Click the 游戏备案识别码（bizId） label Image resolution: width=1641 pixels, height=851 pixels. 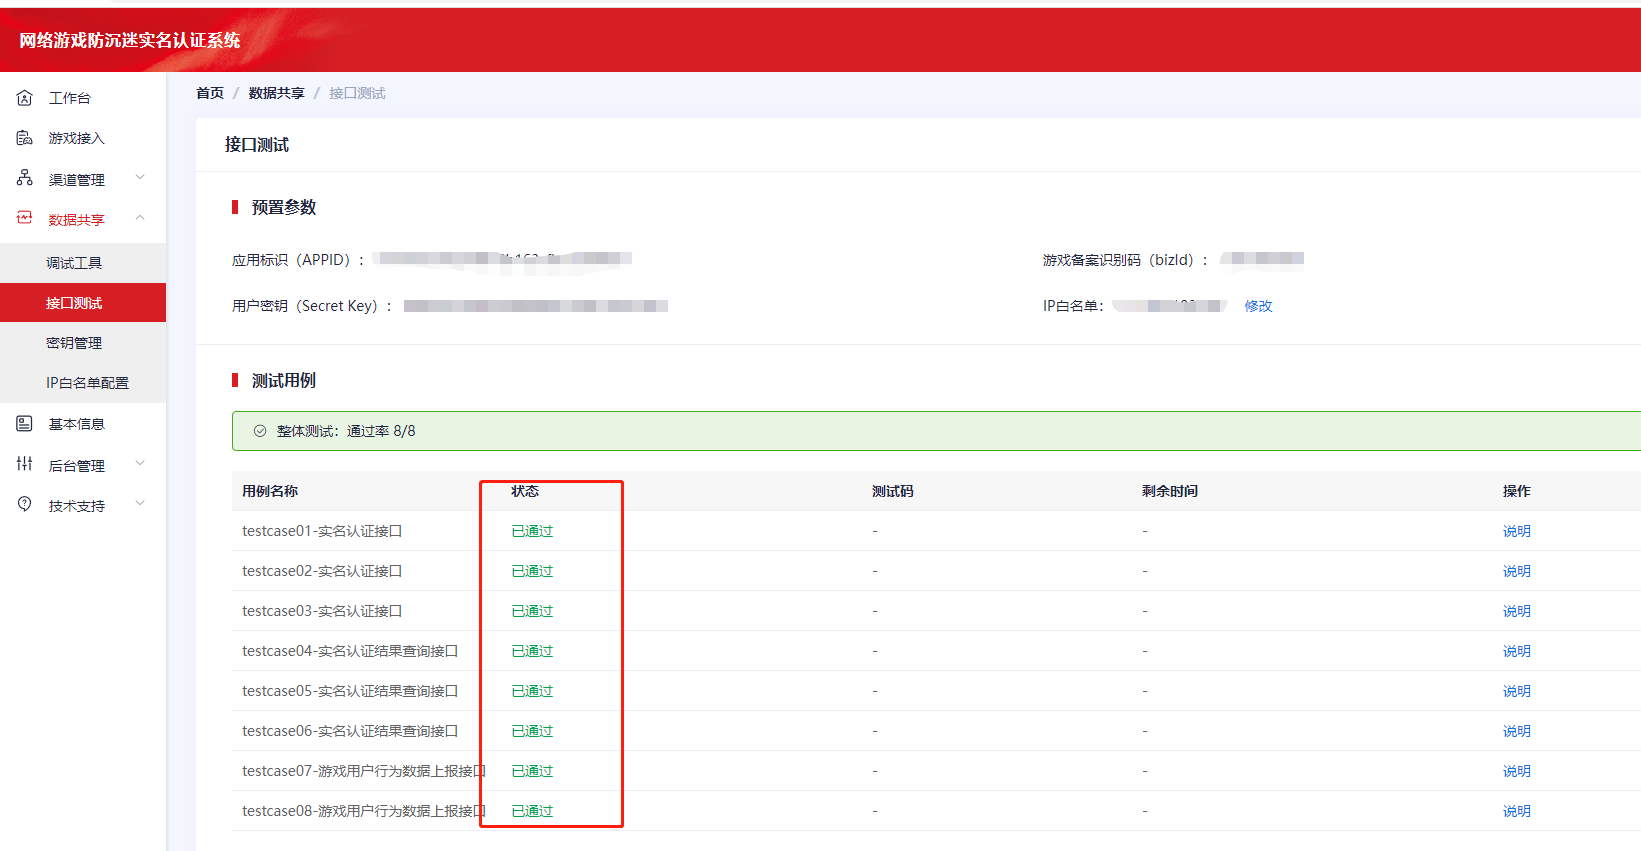click(x=1125, y=260)
